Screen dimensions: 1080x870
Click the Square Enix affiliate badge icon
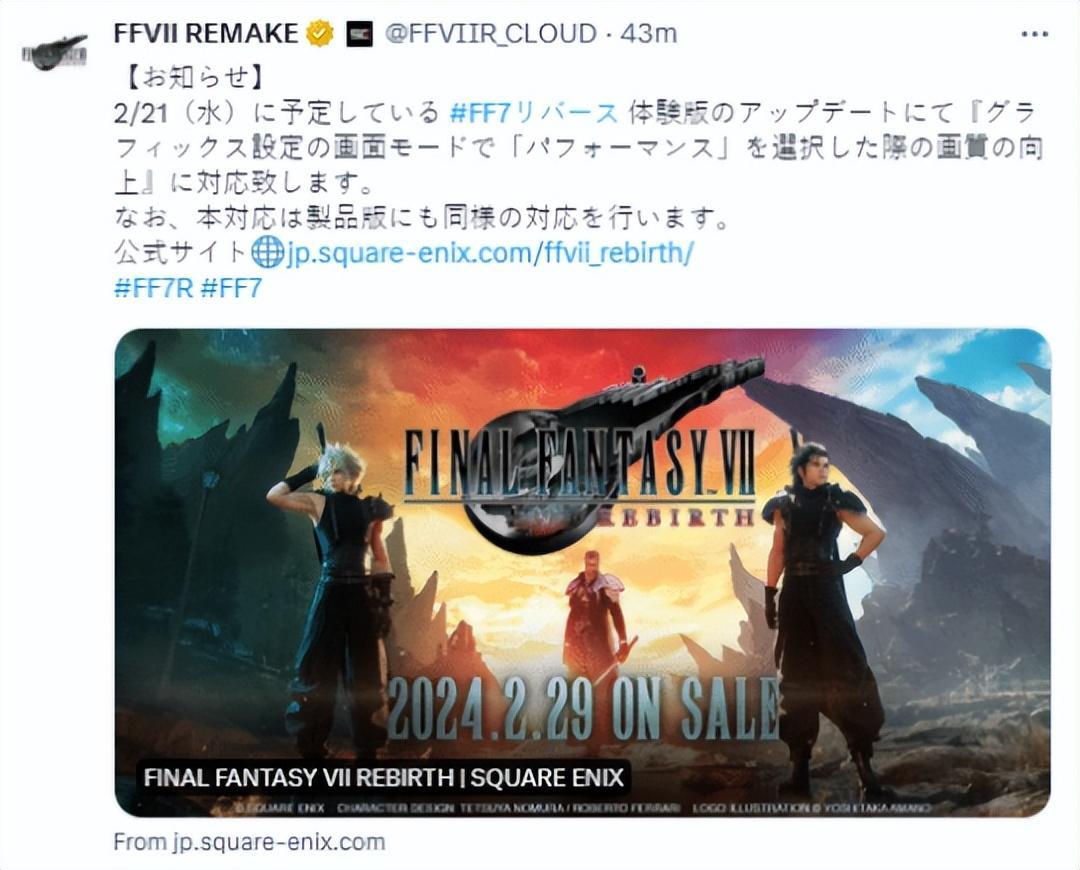point(359,34)
